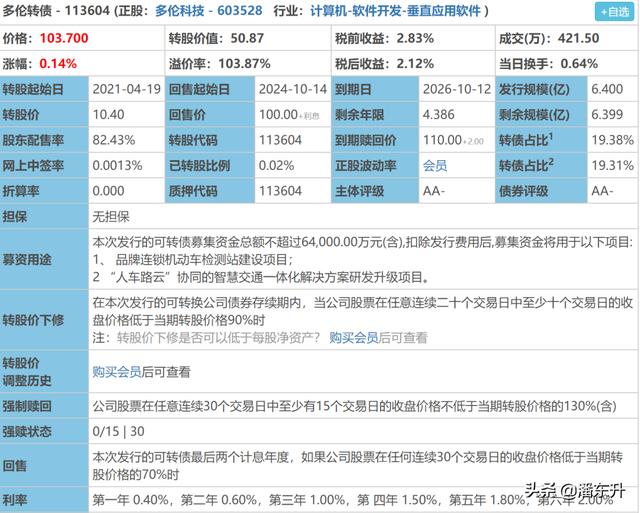The width and height of the screenshot is (640, 513).
Task: Click 转债占比2 value 19.31%
Action: coord(613,166)
